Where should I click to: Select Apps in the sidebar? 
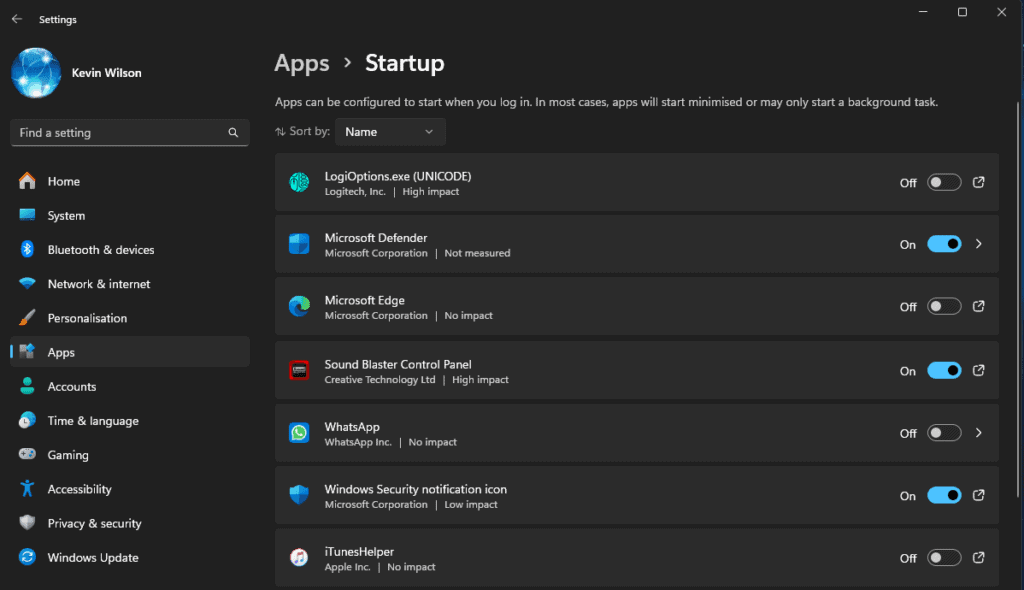[x=130, y=352]
